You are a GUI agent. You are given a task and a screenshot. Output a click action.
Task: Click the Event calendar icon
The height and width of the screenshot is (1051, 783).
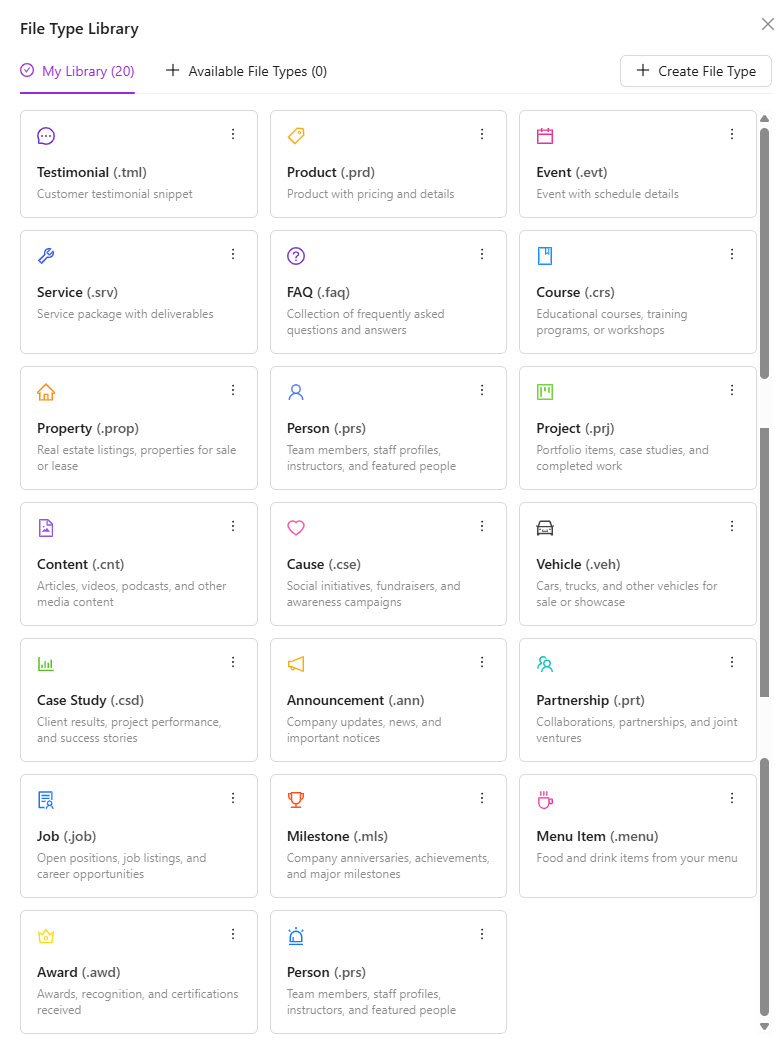[544, 135]
